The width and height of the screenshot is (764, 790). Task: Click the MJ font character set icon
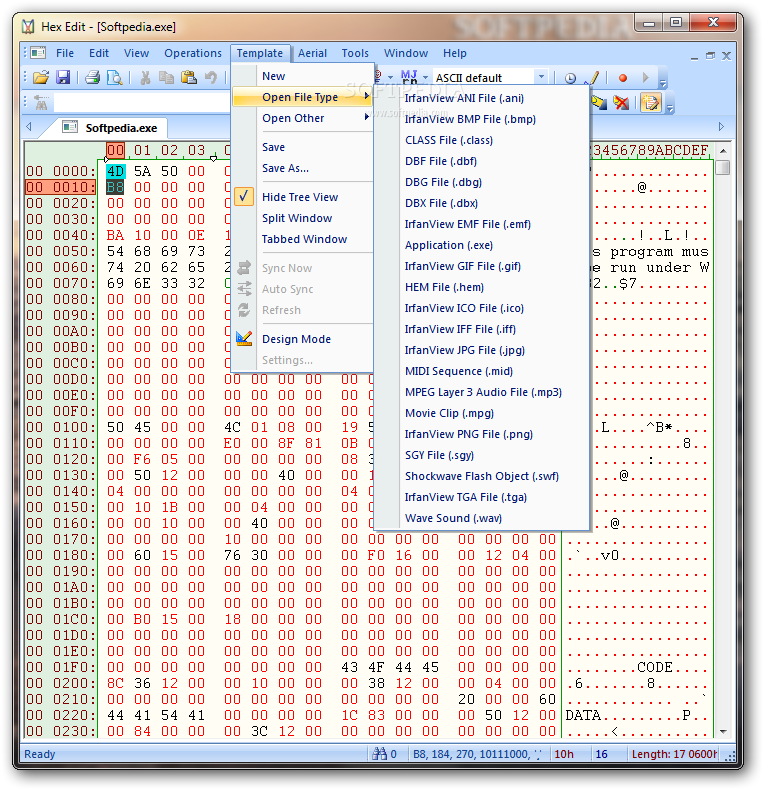click(409, 77)
